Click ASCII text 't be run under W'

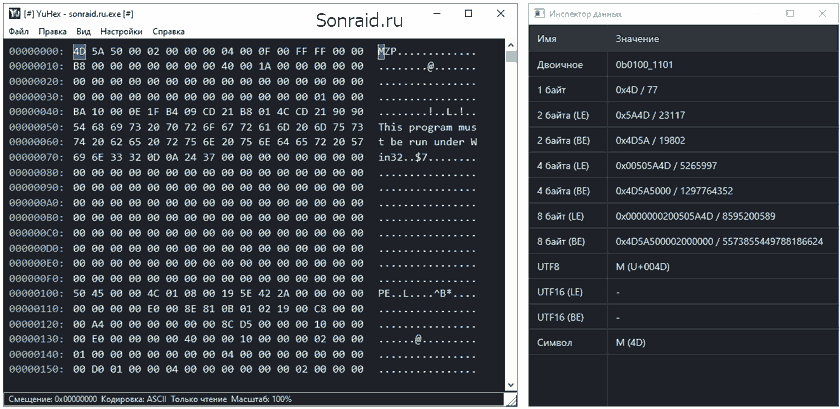(427, 142)
